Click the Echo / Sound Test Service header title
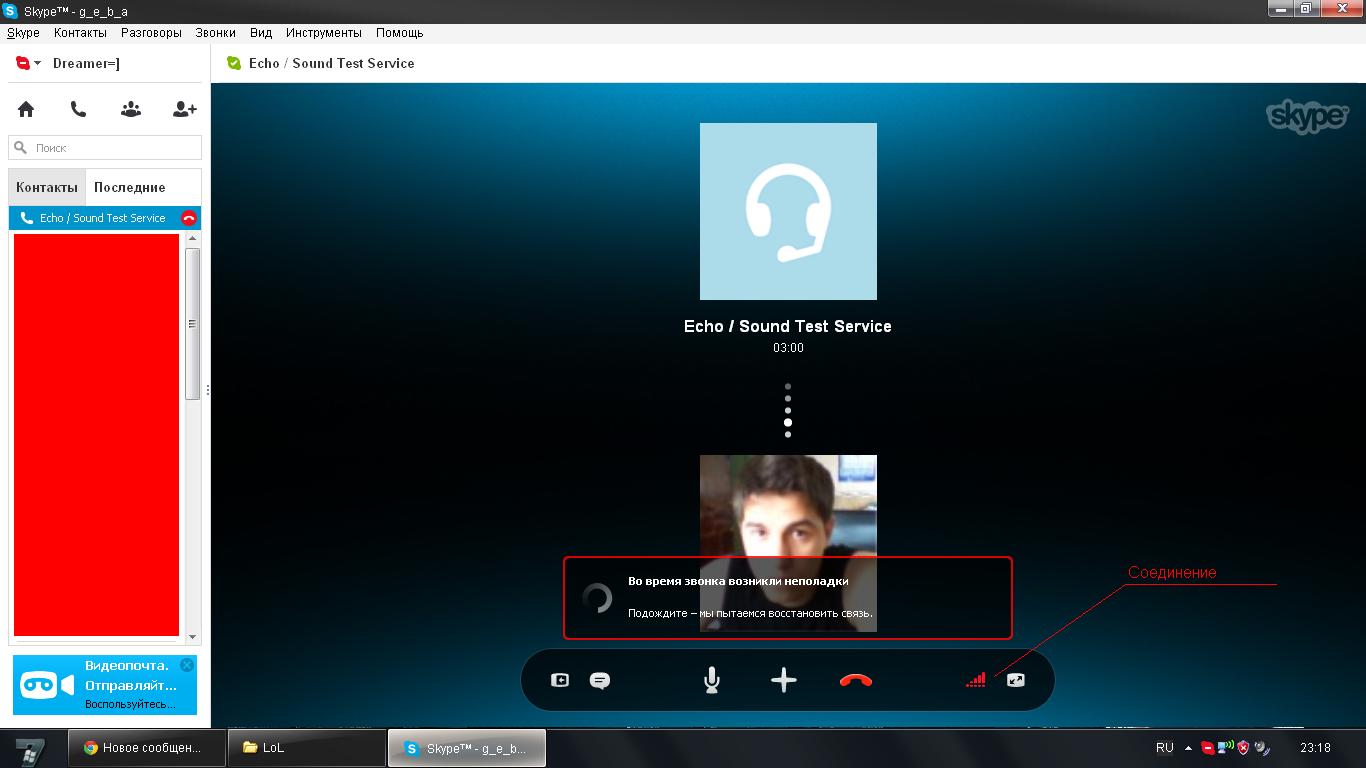Screen dimensions: 1366x768 coord(332,63)
